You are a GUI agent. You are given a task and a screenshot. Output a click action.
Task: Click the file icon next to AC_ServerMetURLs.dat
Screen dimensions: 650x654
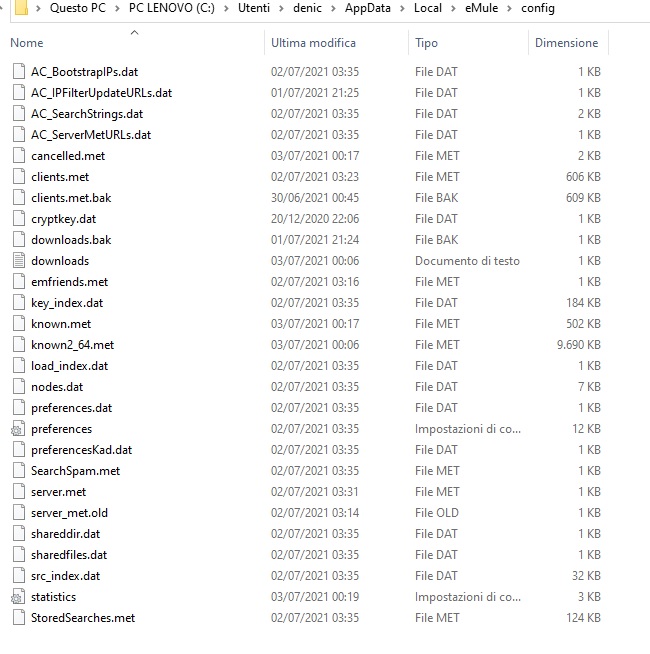point(19,134)
